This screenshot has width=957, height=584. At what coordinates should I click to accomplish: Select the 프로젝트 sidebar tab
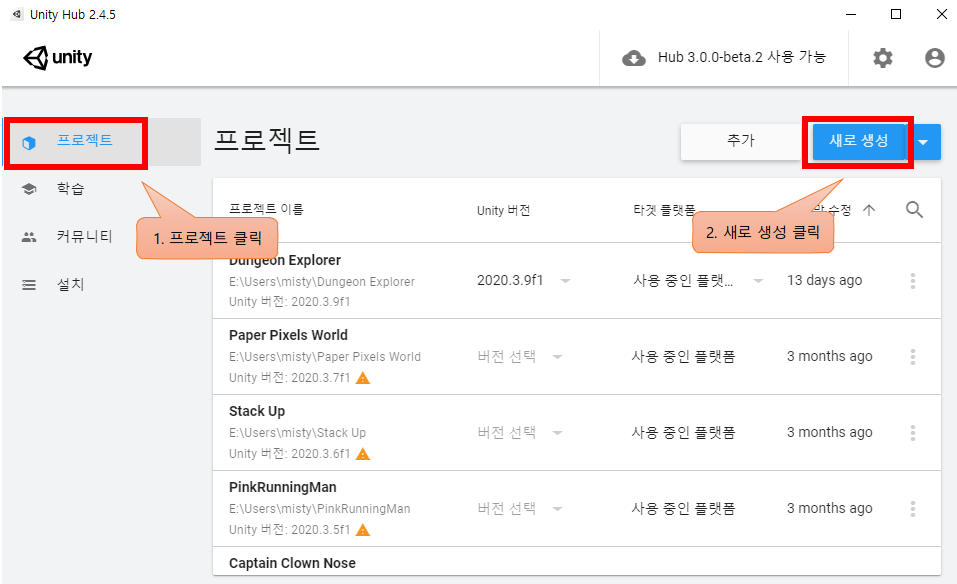tap(101, 142)
